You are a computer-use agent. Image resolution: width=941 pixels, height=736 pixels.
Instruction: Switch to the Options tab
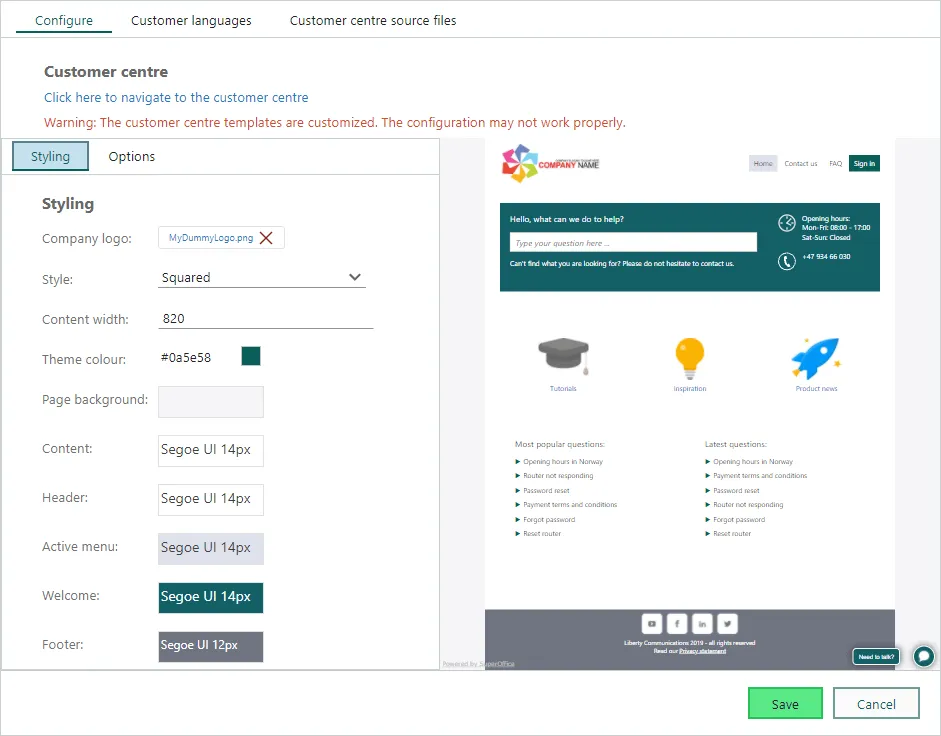coord(132,156)
